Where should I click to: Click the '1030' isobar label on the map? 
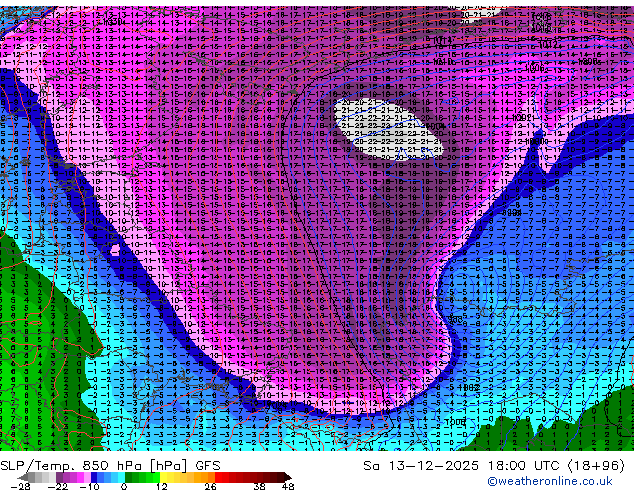point(113,21)
